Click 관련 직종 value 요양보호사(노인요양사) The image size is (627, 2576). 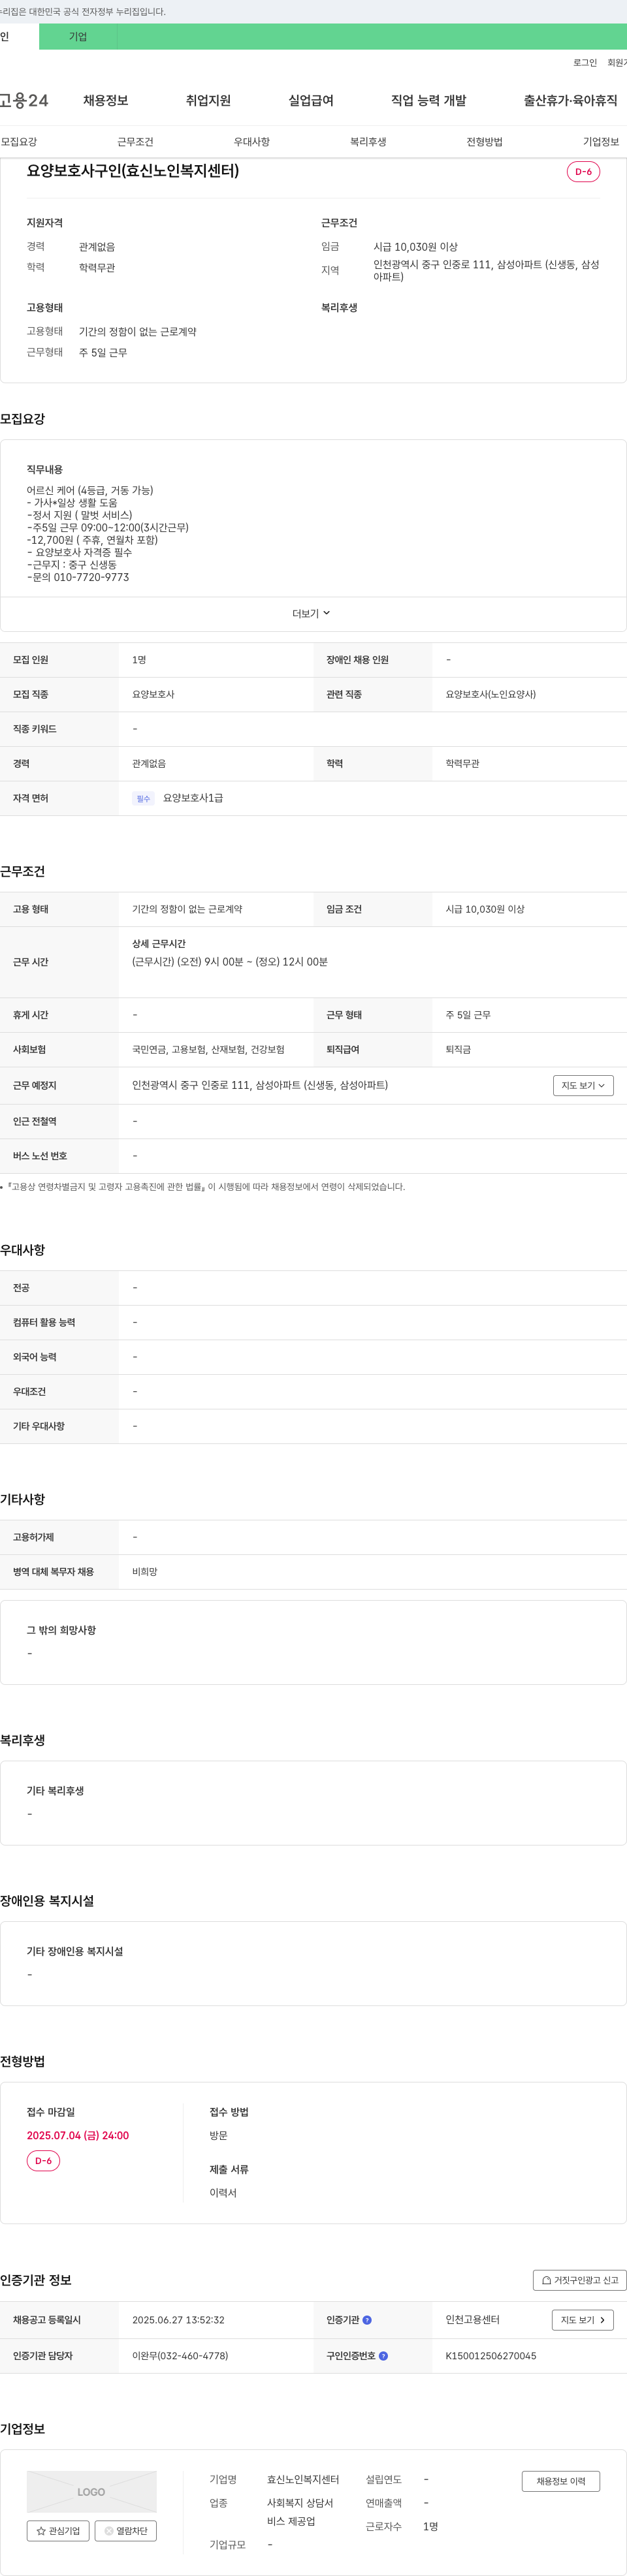click(x=491, y=694)
